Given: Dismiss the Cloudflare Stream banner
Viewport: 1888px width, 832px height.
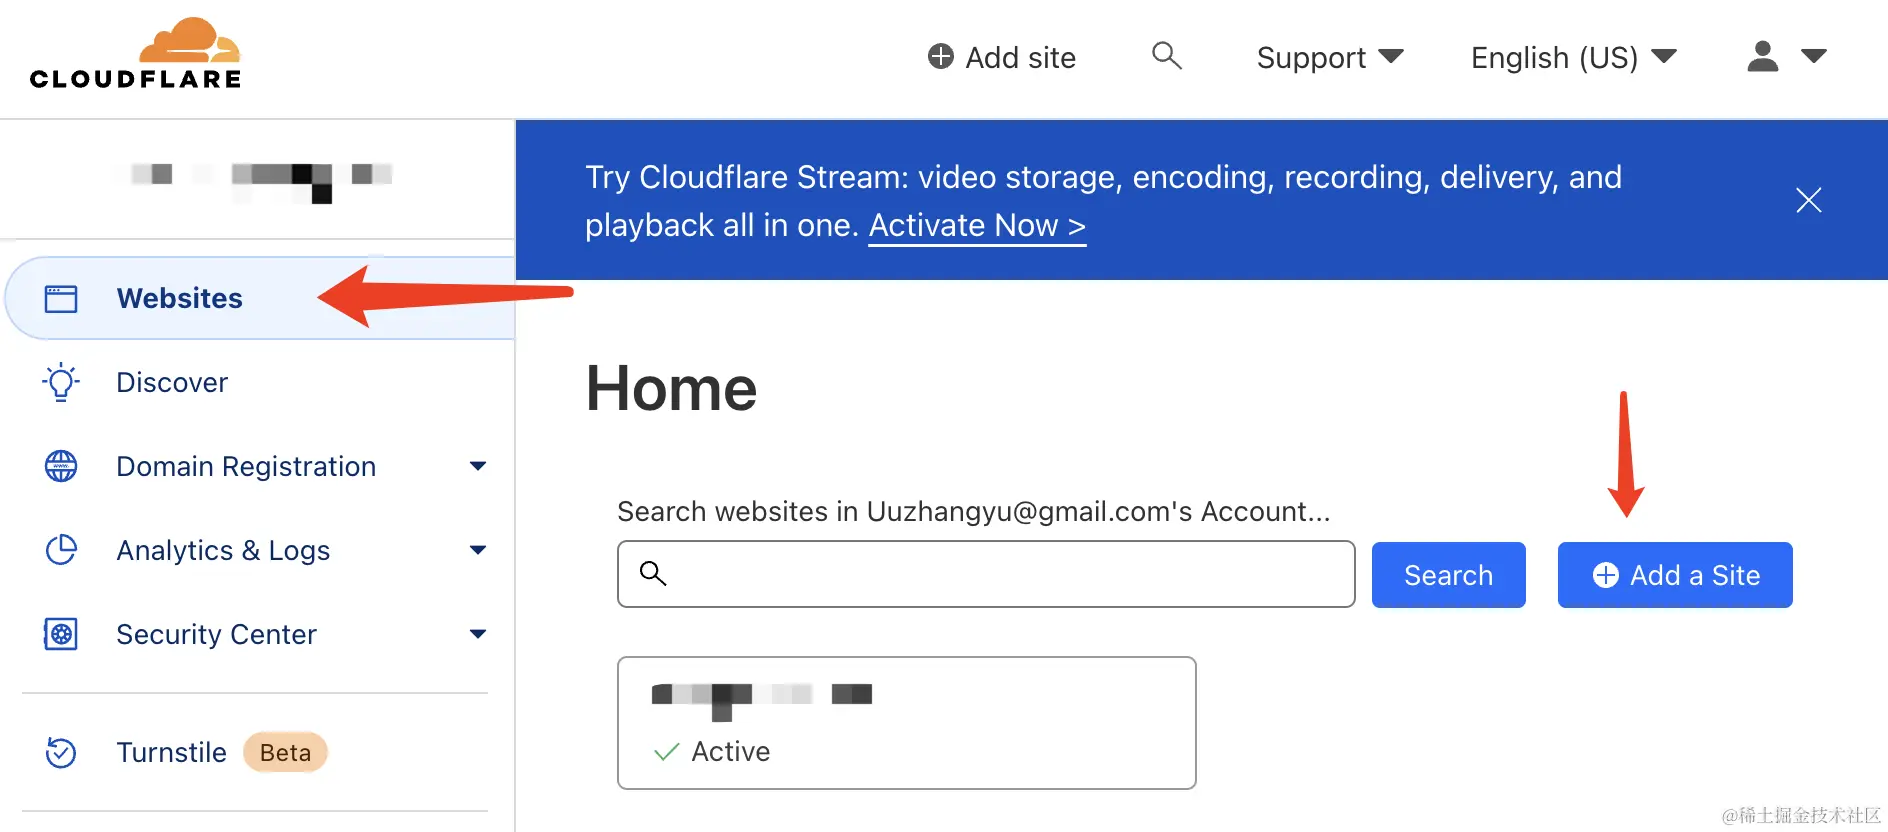Looking at the screenshot, I should 1808,200.
